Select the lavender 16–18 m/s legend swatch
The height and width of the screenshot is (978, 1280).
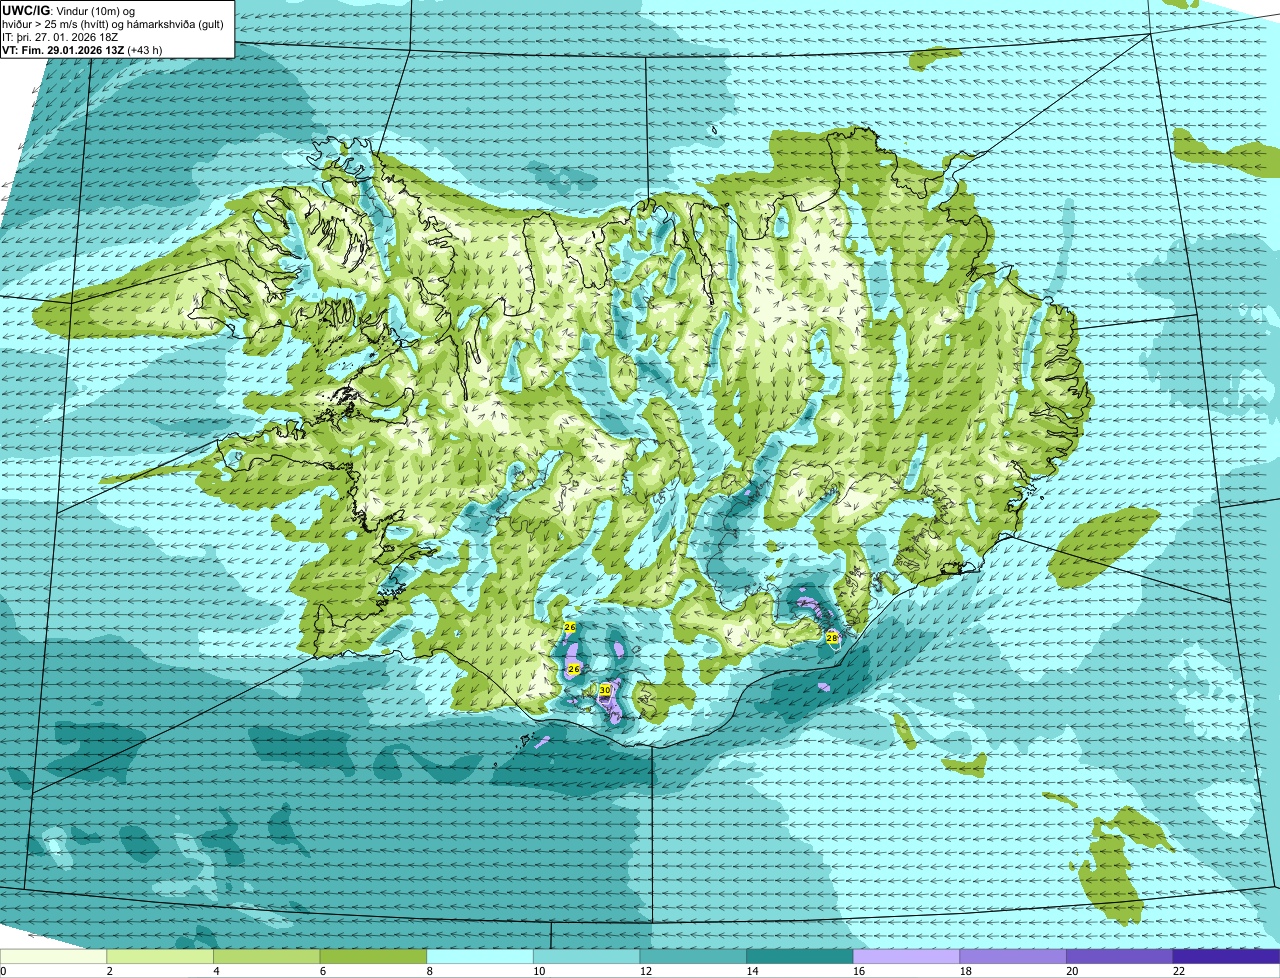click(x=907, y=957)
